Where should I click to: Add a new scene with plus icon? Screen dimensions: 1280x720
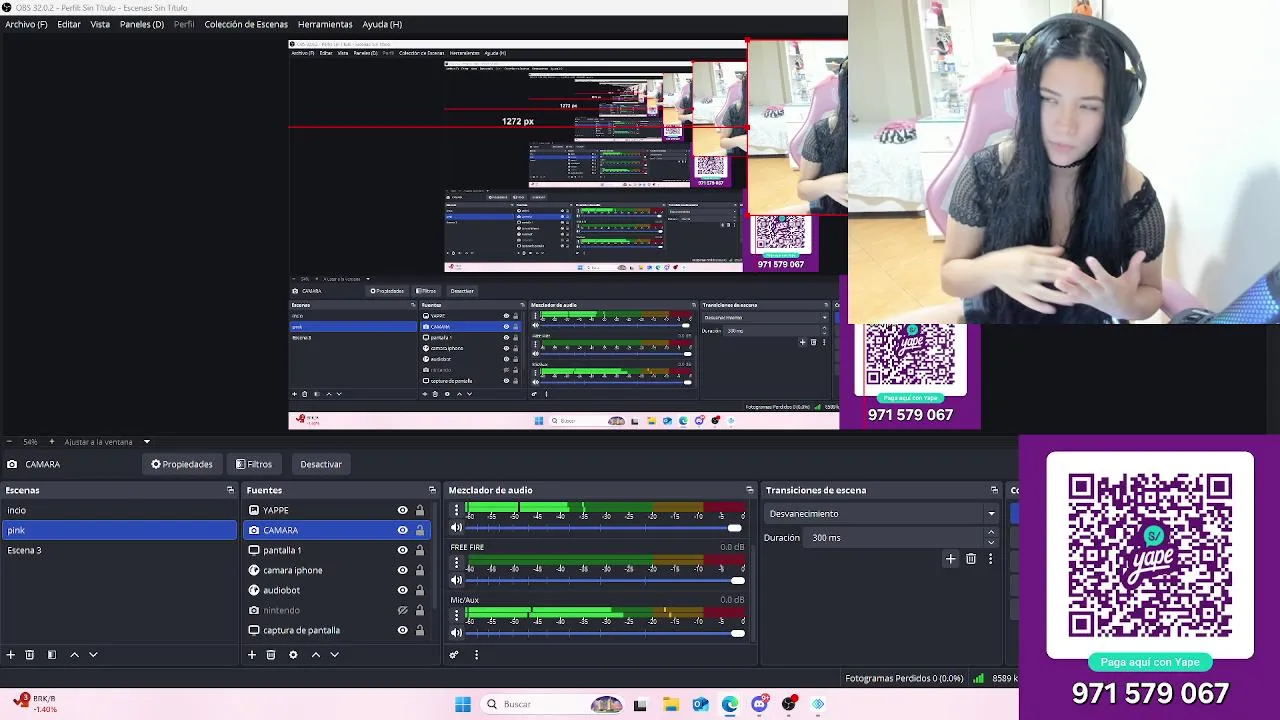coord(10,655)
